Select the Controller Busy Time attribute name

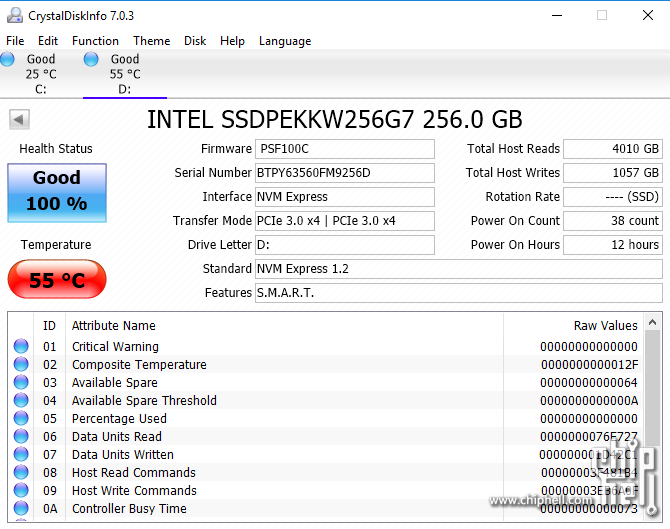[x=129, y=508]
